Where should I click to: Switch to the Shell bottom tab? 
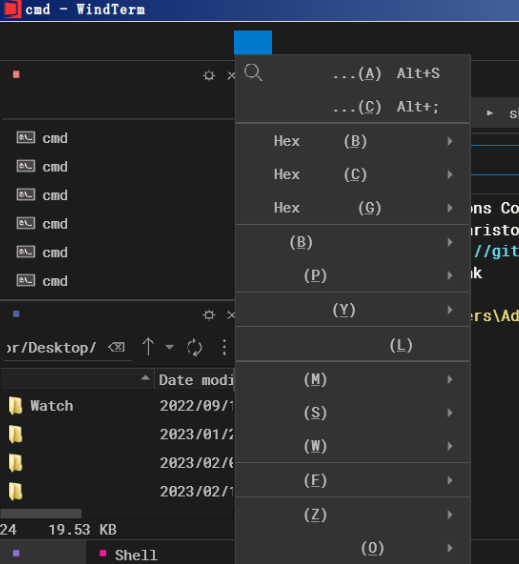click(x=129, y=555)
